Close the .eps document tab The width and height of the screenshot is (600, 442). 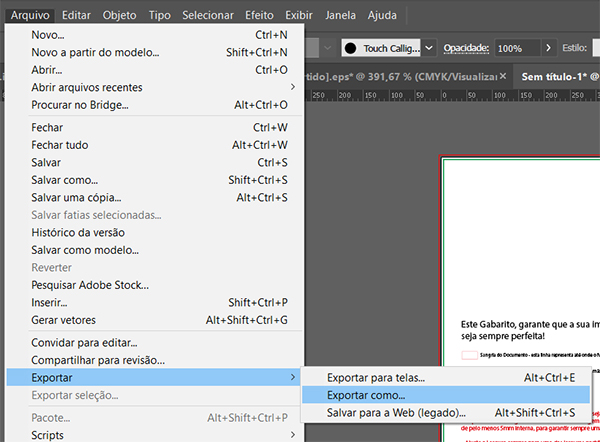tap(503, 77)
